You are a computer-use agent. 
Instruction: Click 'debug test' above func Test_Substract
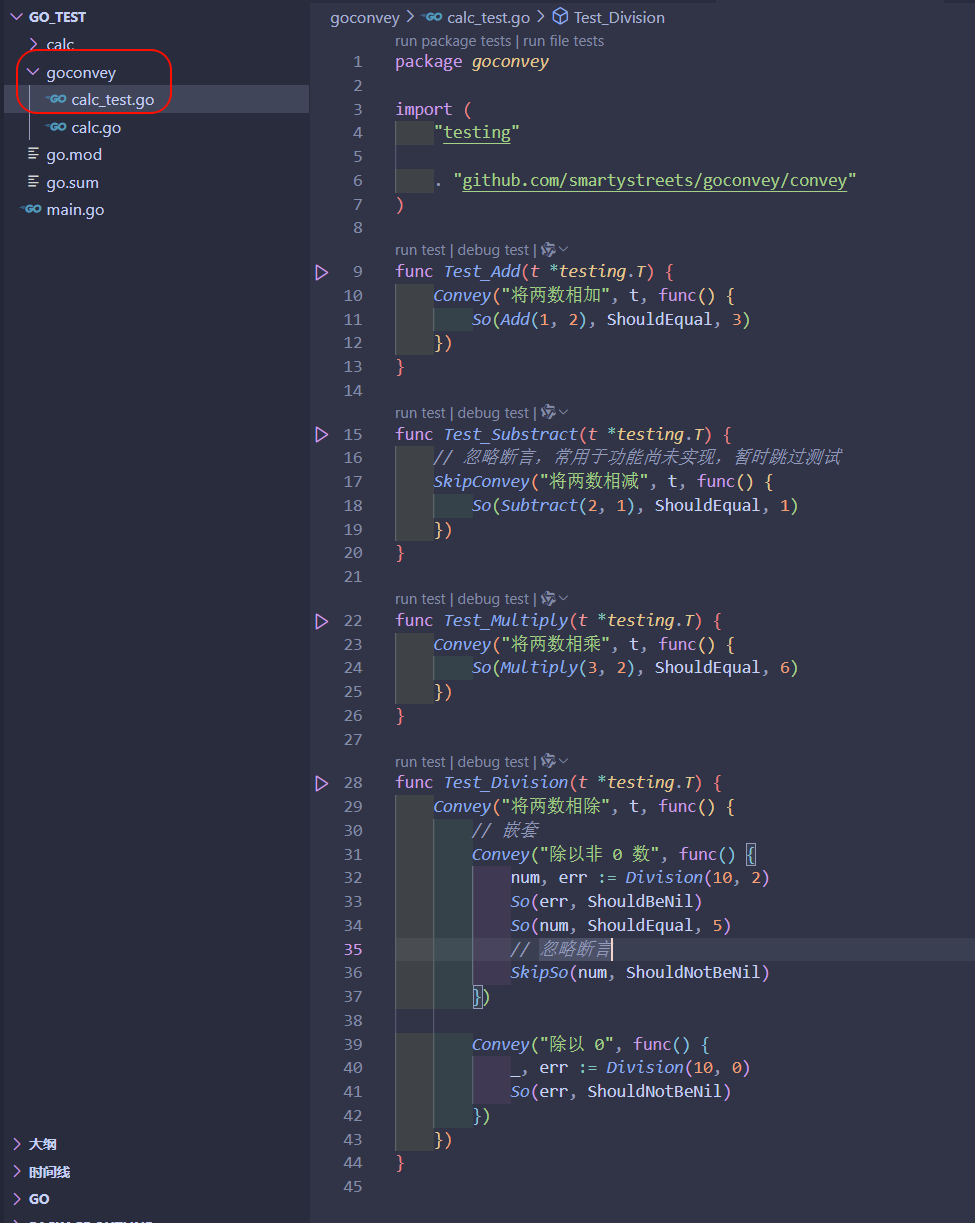coord(493,413)
